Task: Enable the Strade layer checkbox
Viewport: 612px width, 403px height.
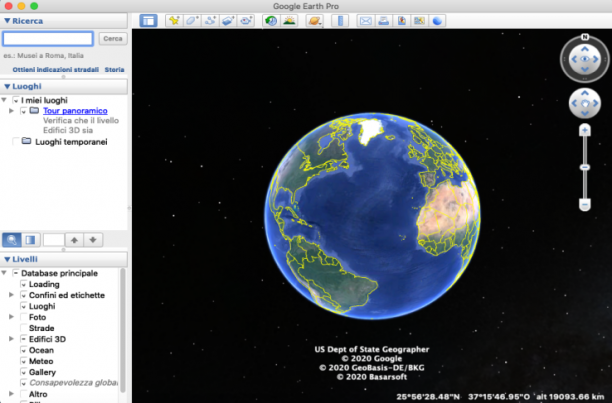Action: pyautogui.click(x=24, y=328)
